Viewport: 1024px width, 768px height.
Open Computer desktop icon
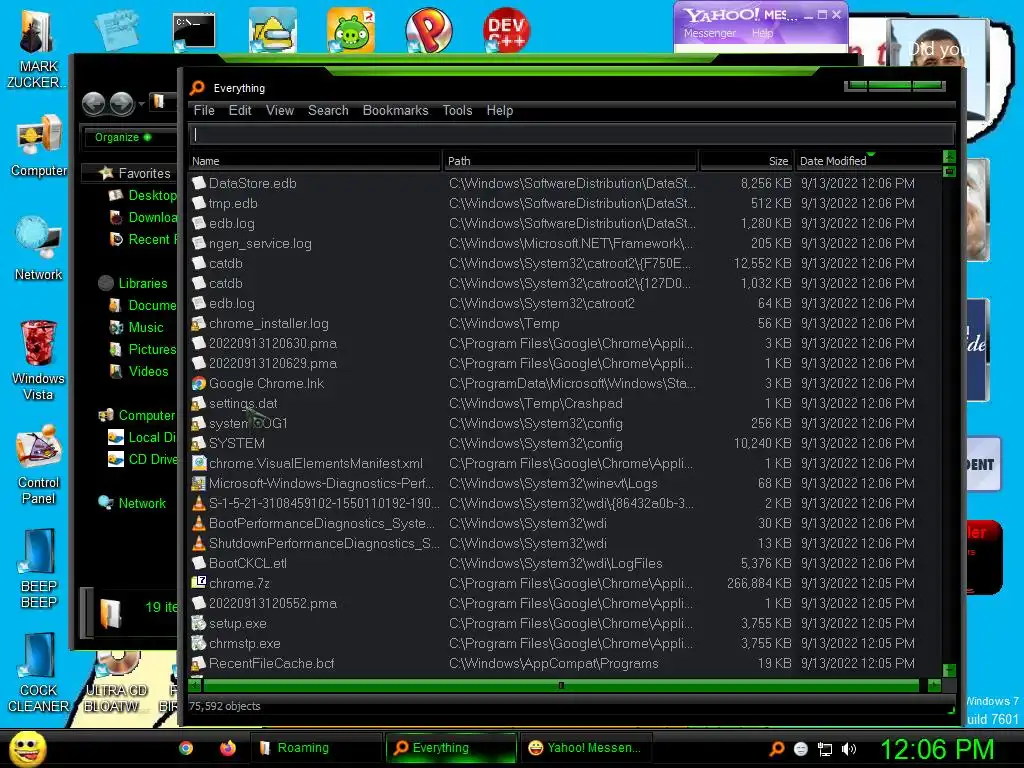[39, 145]
